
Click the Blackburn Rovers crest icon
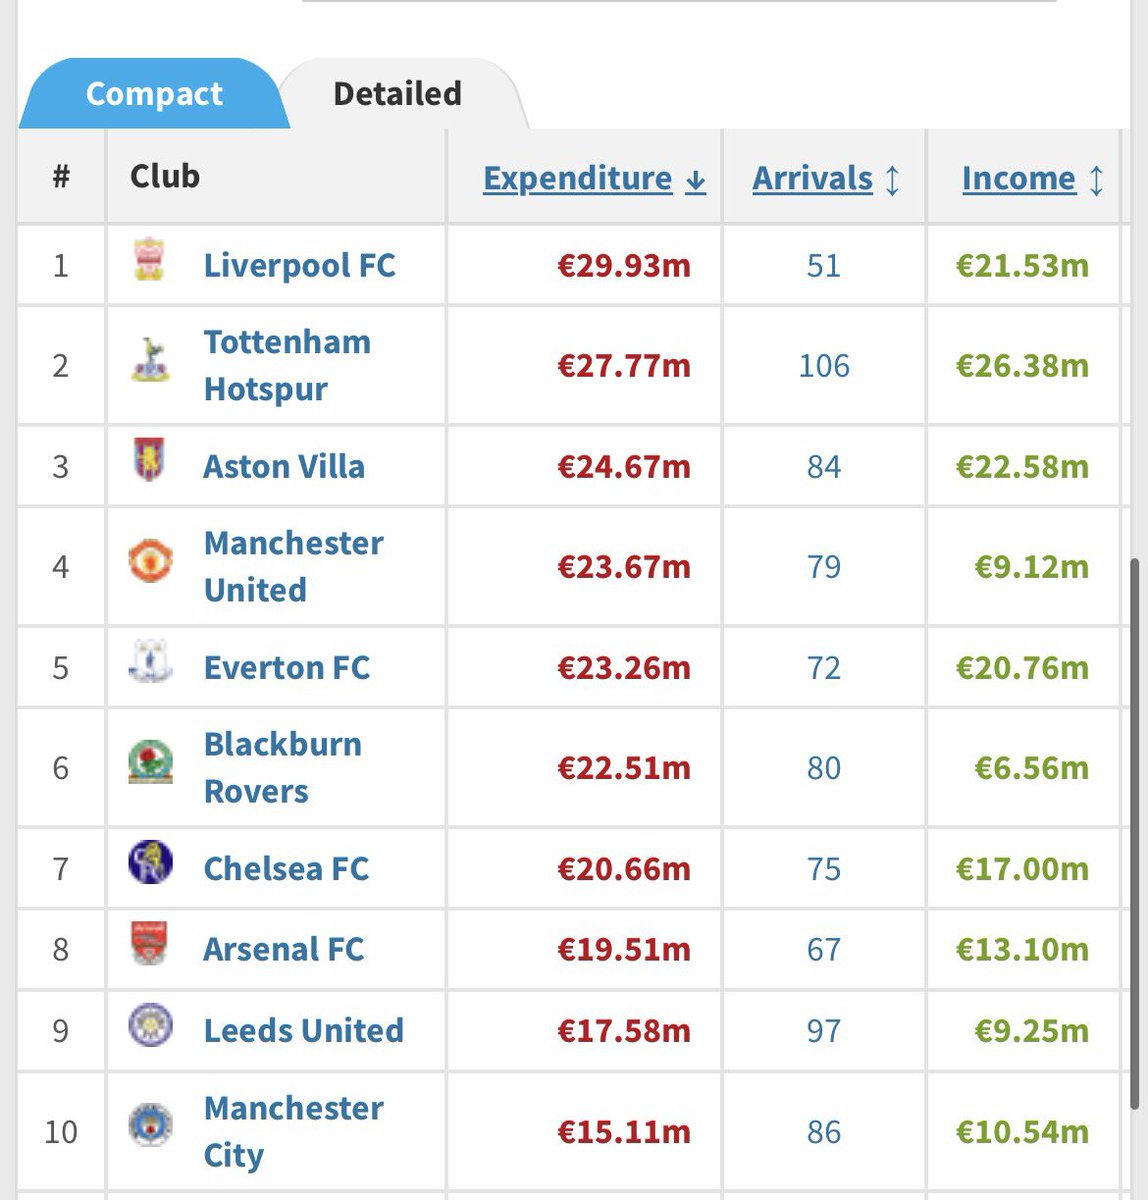150,763
